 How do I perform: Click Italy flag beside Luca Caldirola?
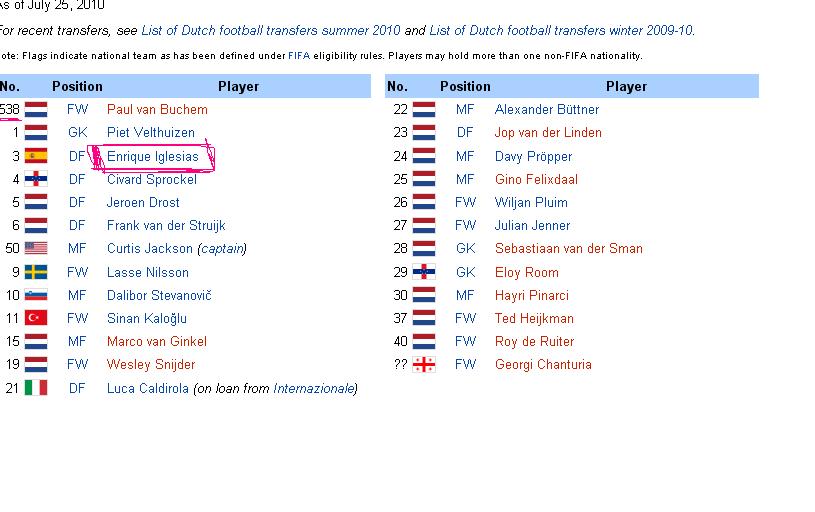pyautogui.click(x=36, y=388)
